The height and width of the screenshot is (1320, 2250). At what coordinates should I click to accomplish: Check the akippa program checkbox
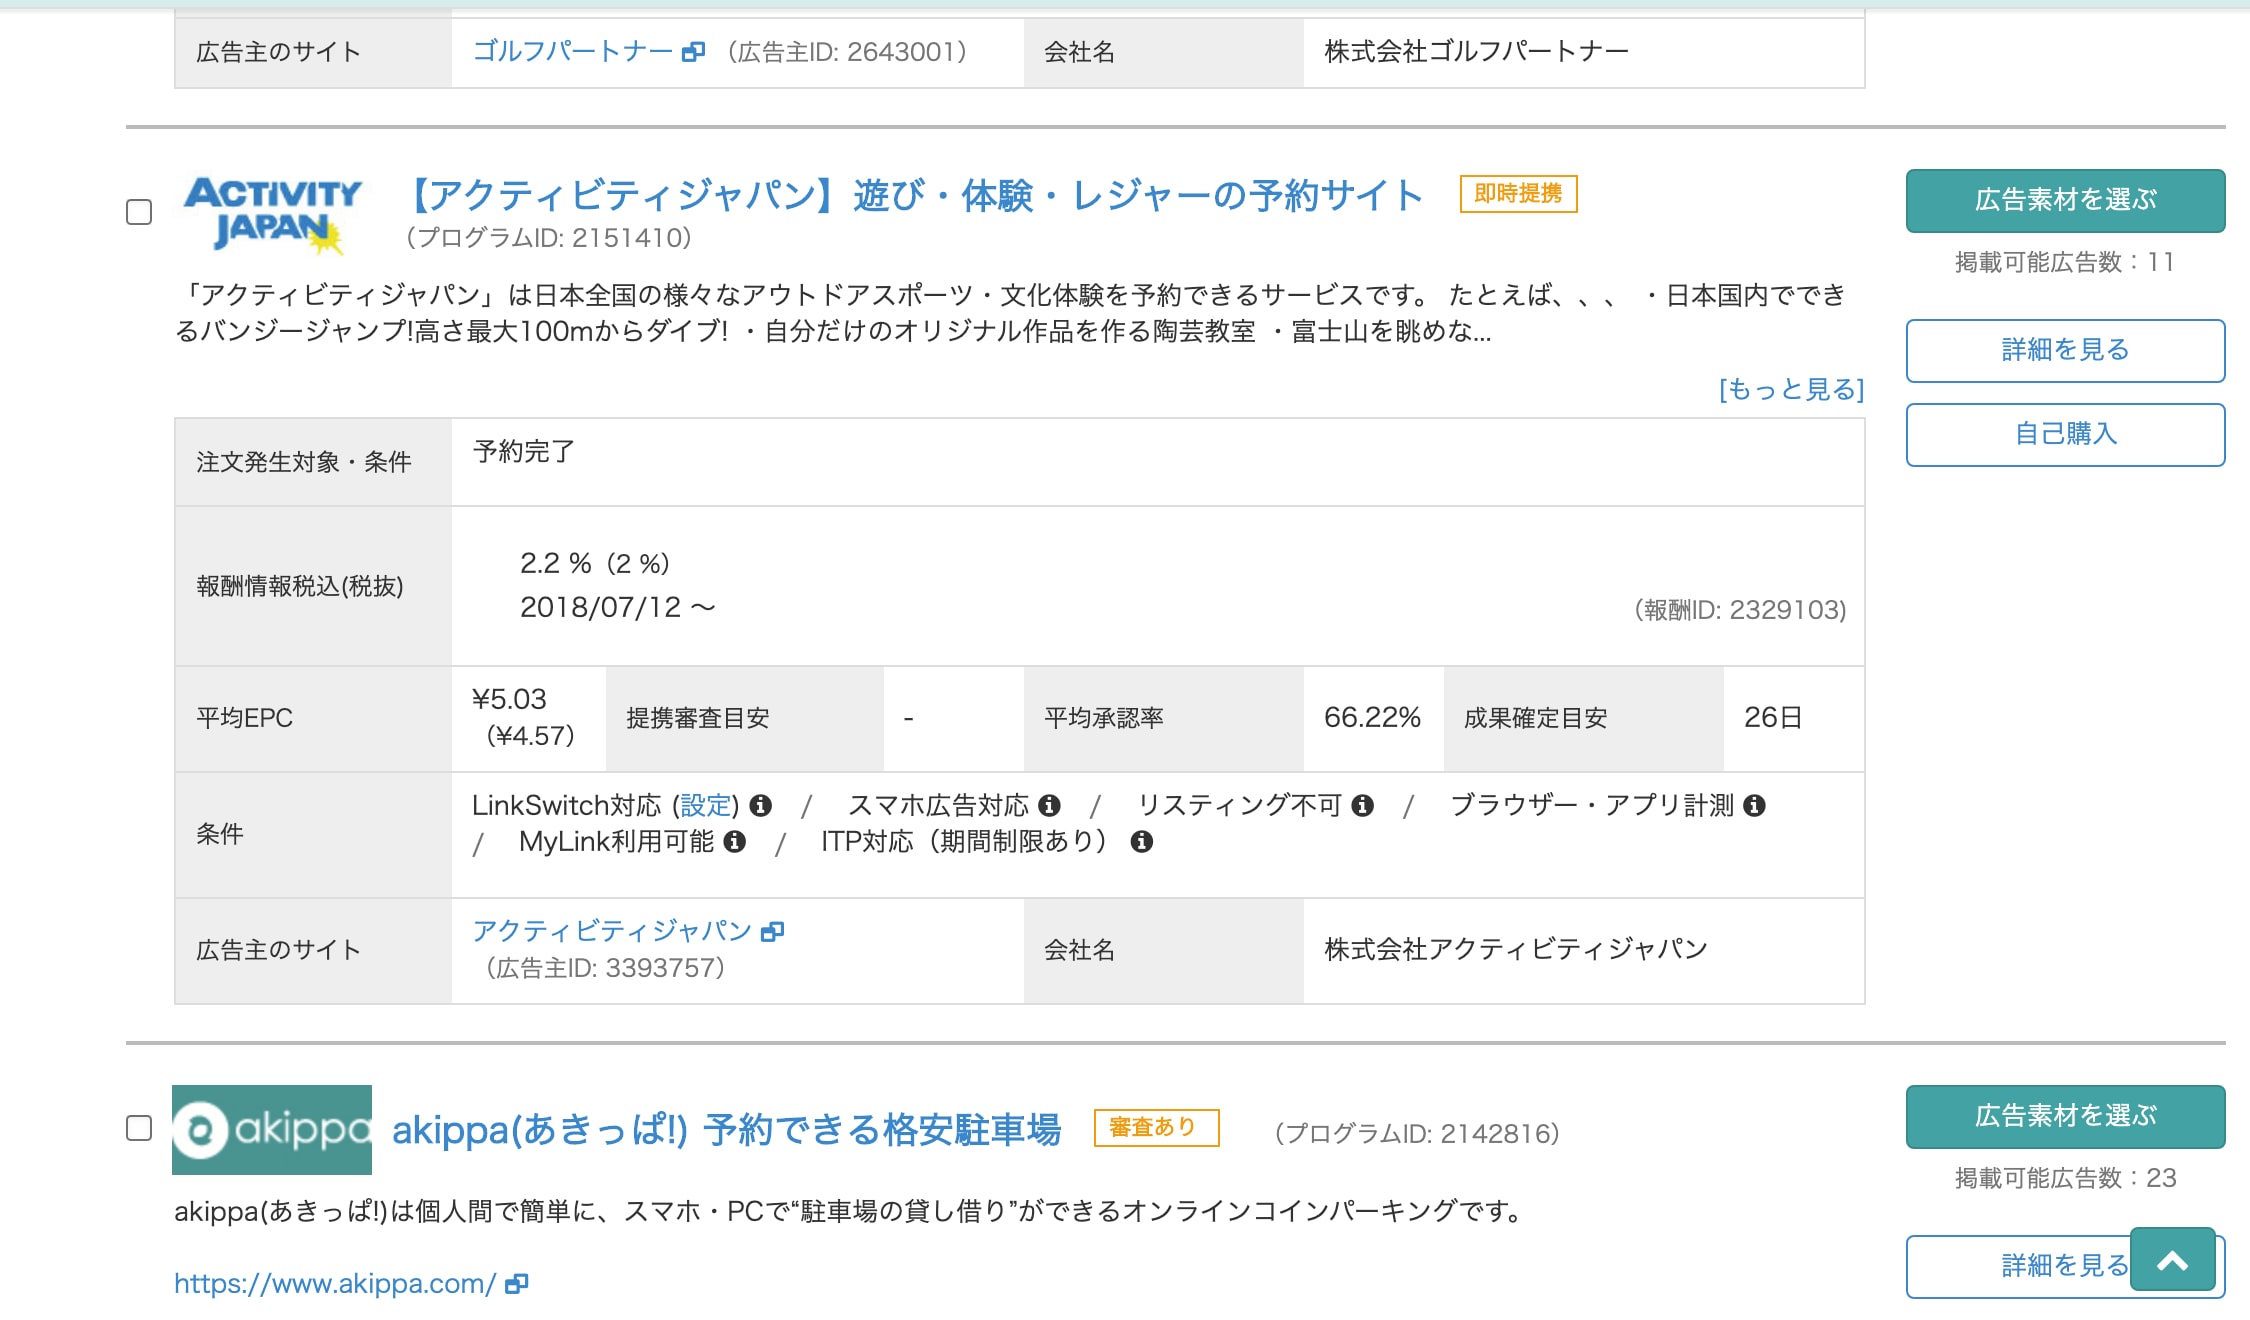coord(139,1128)
